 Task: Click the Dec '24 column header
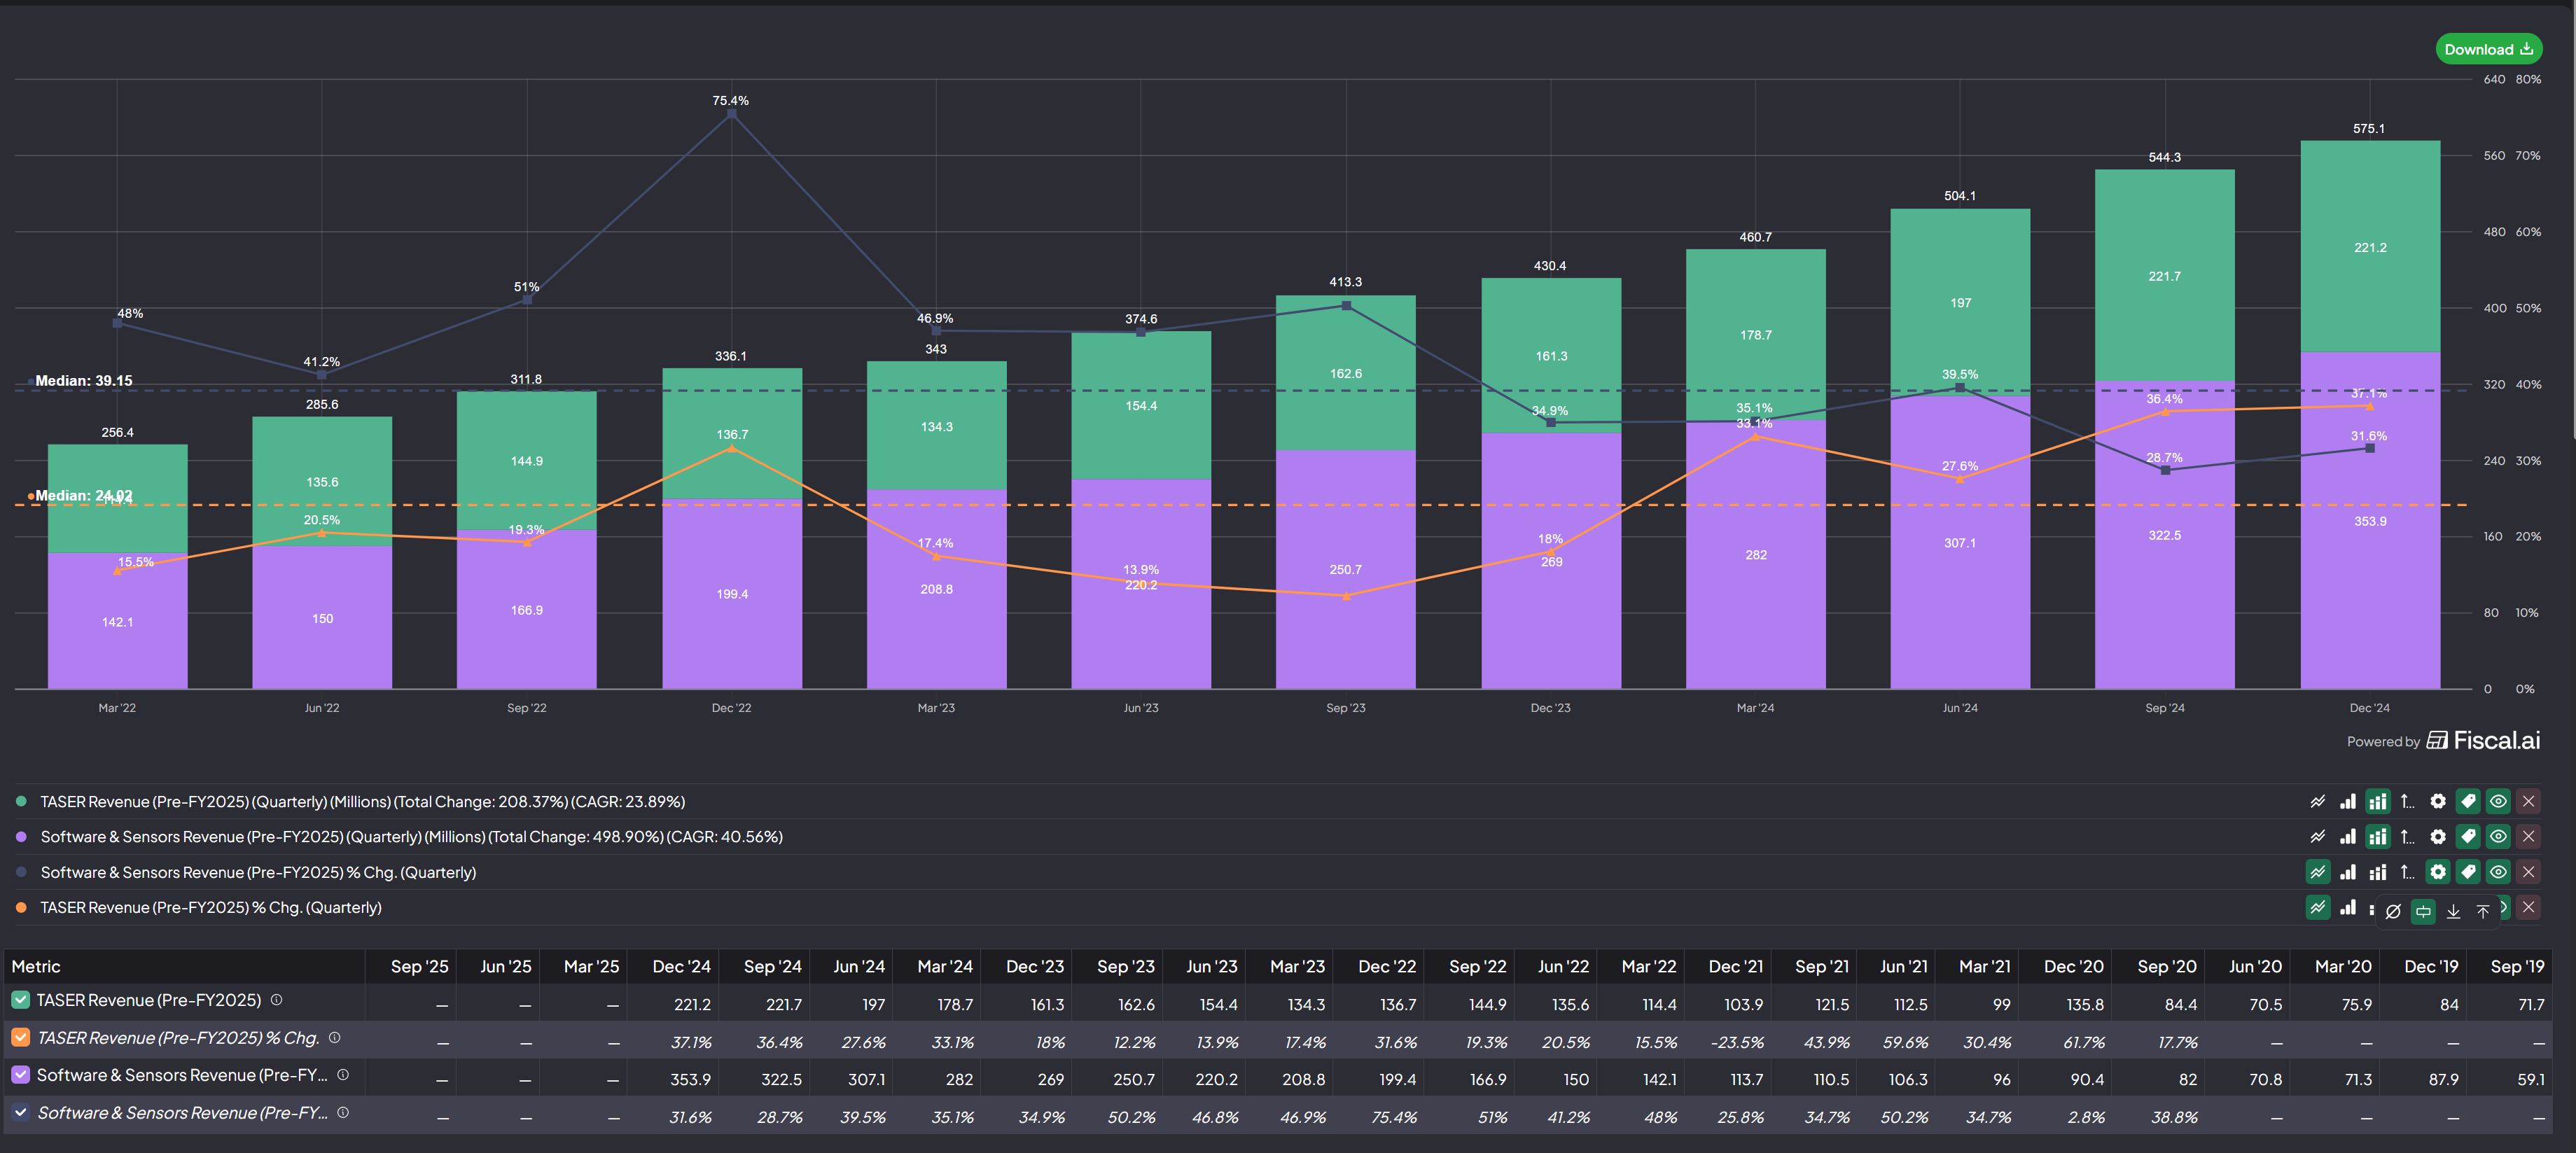(681, 966)
